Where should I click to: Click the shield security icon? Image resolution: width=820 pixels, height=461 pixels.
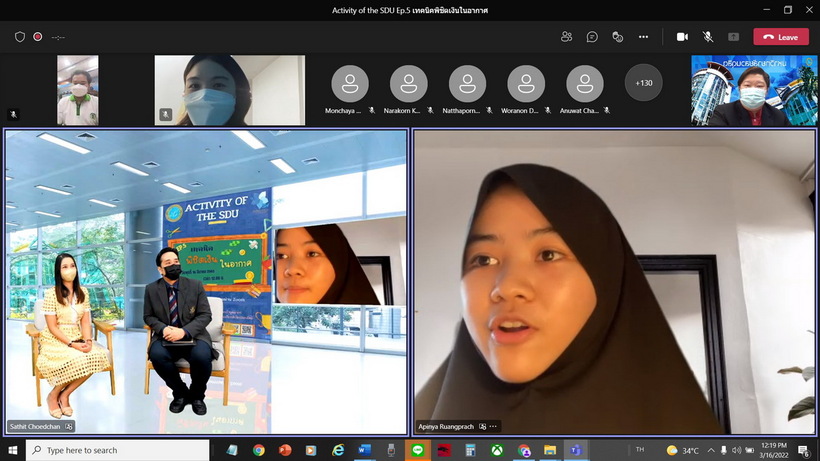point(20,37)
